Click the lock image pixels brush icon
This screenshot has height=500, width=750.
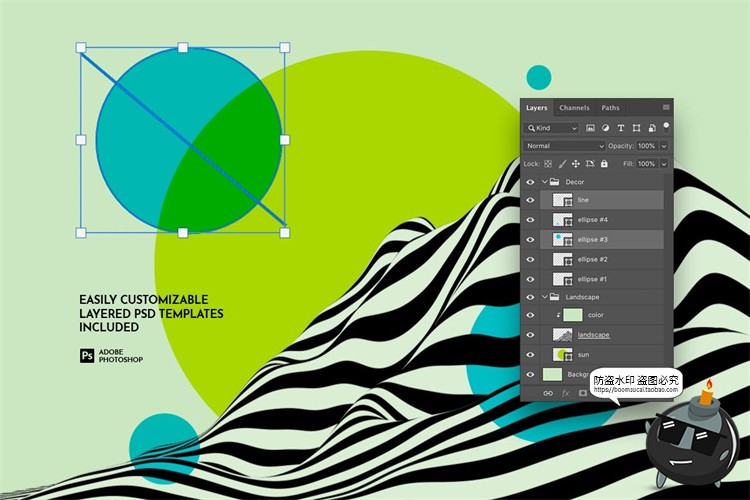click(562, 163)
